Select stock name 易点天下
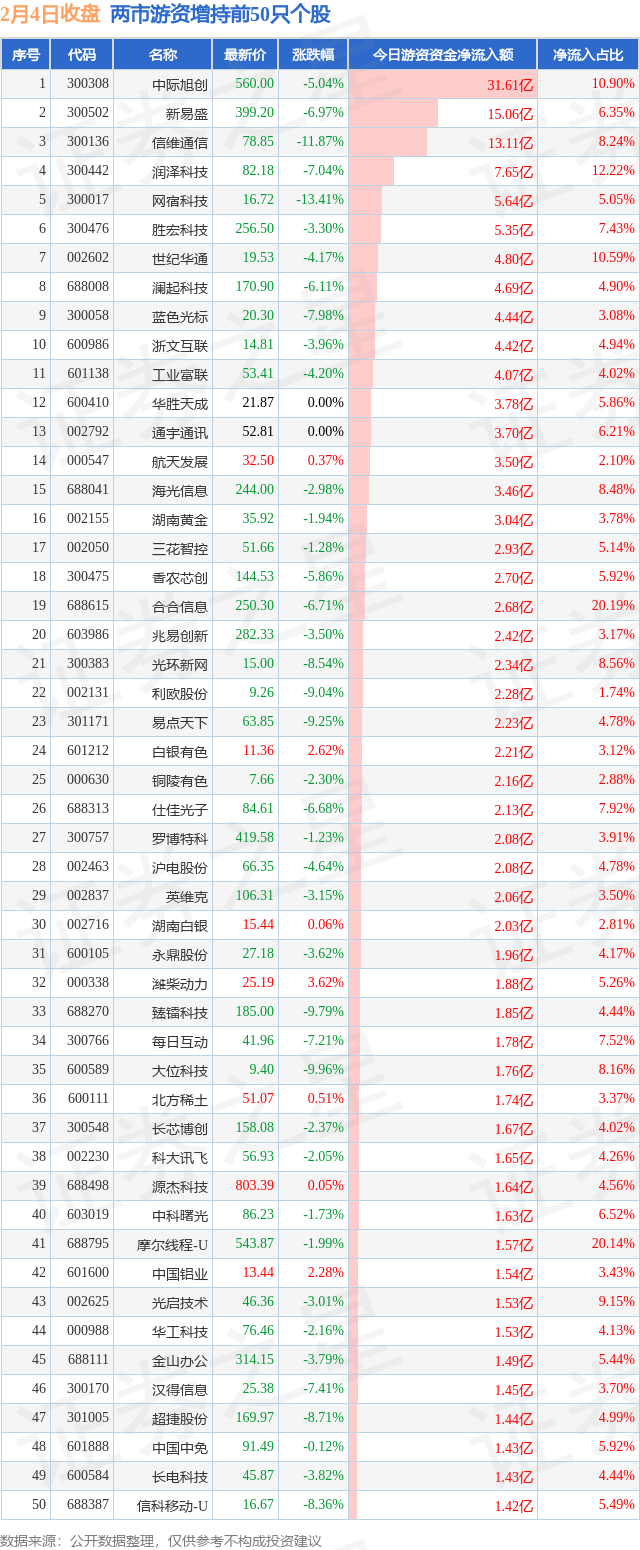 tap(180, 722)
